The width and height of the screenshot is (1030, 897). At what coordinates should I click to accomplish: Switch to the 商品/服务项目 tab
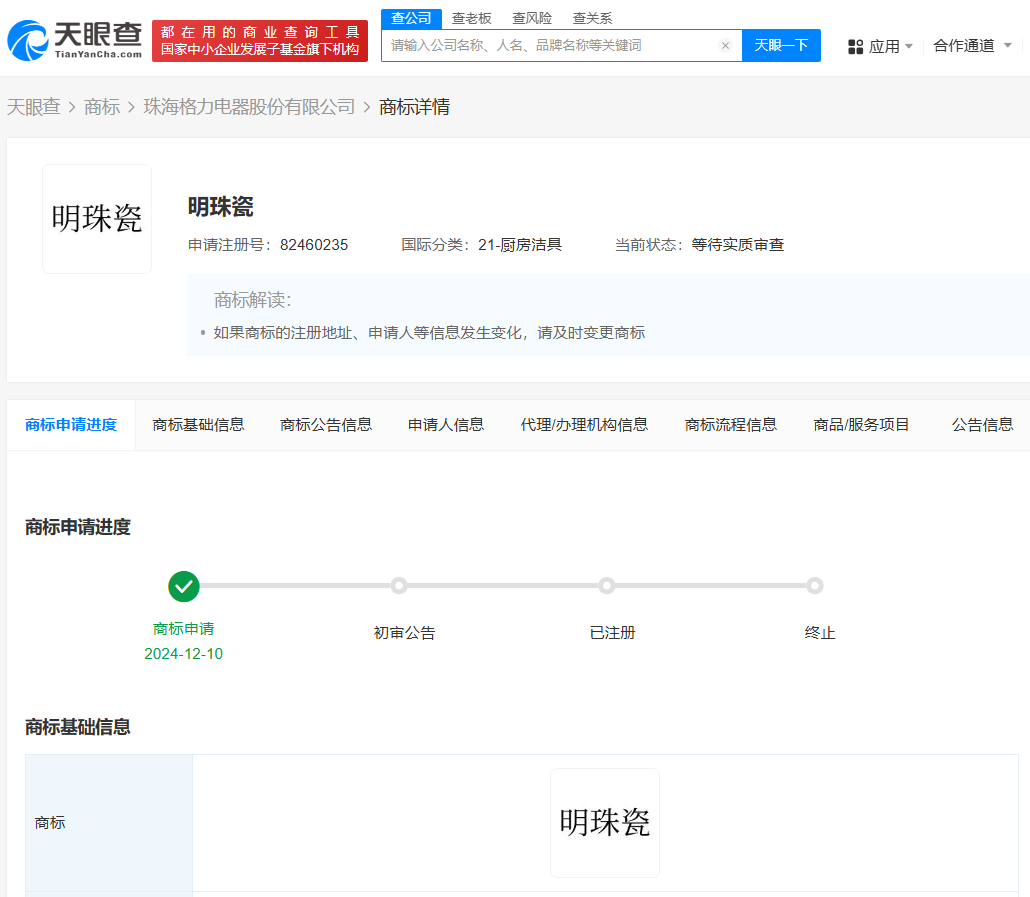pyautogui.click(x=861, y=425)
